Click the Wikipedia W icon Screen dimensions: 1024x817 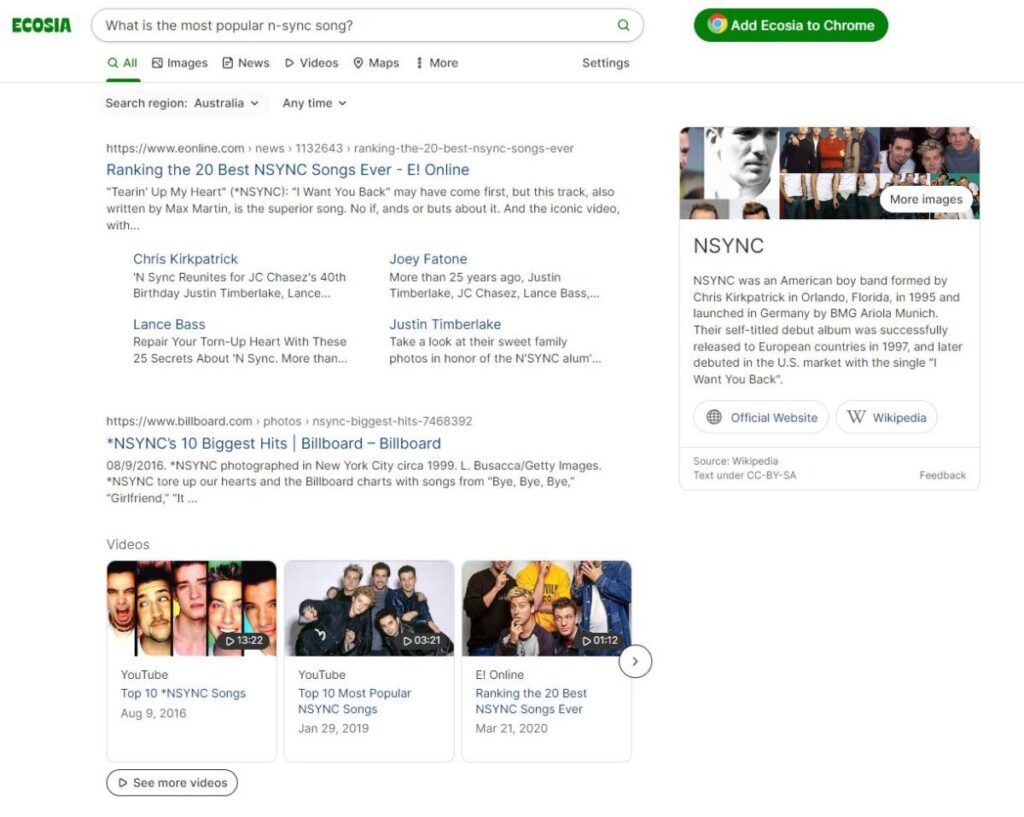point(856,417)
